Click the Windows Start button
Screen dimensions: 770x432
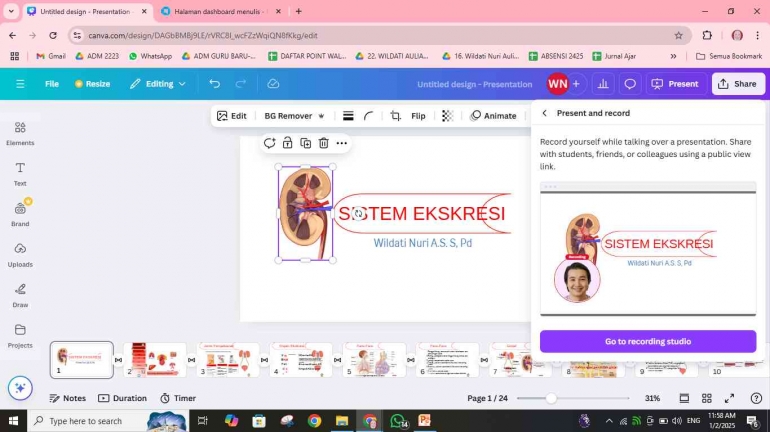click(x=13, y=421)
